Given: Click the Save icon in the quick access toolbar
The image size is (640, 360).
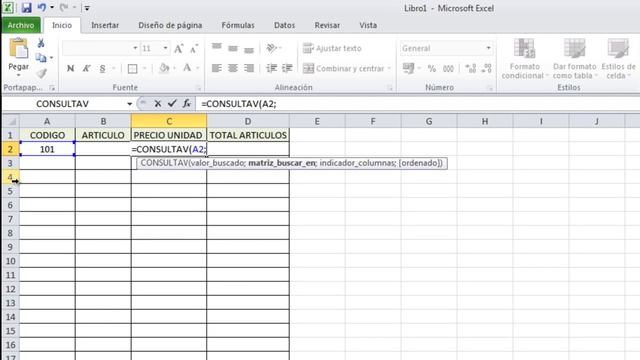Looking at the screenshot, I should (27, 8).
